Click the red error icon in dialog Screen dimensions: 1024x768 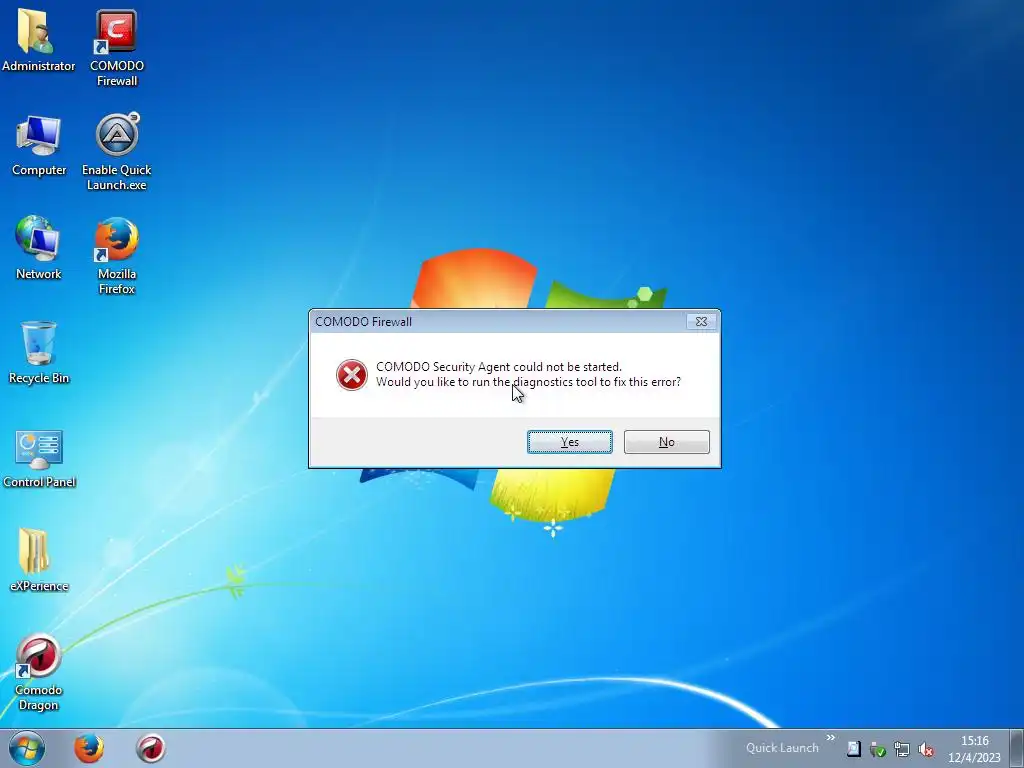(x=351, y=375)
